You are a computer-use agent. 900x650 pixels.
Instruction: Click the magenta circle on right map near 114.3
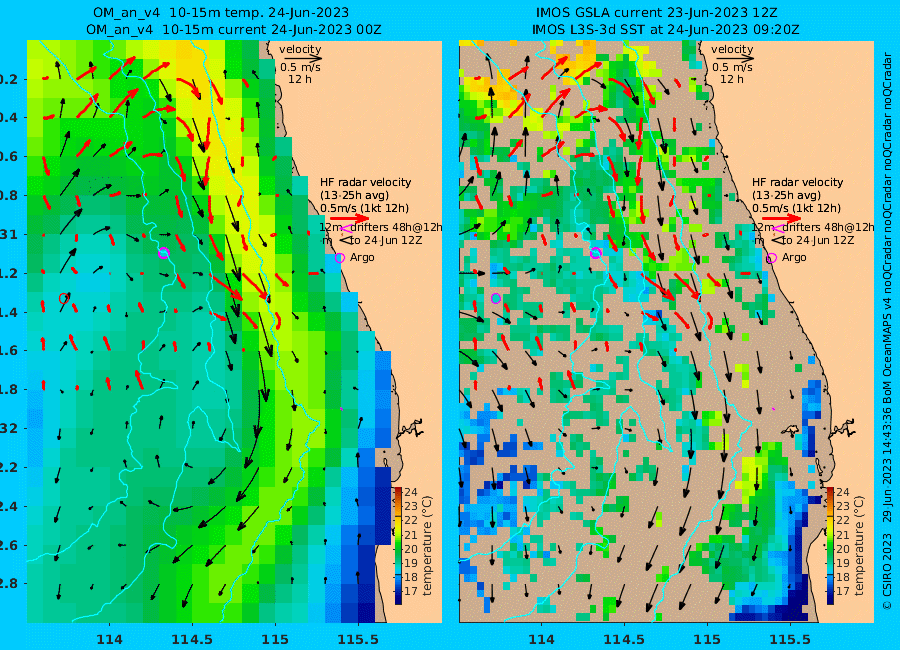coord(595,253)
